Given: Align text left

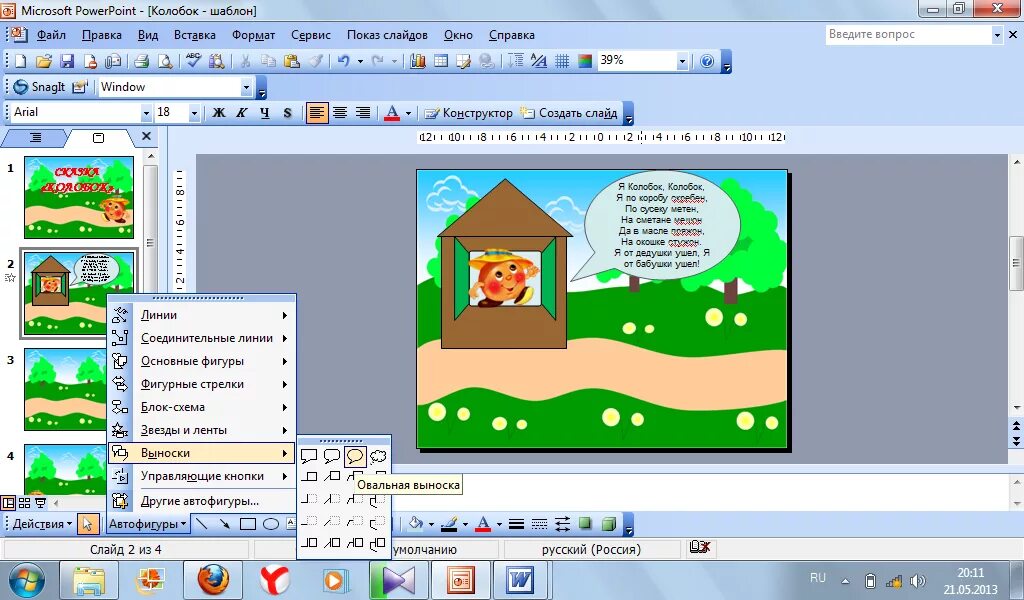Looking at the screenshot, I should 317,113.
